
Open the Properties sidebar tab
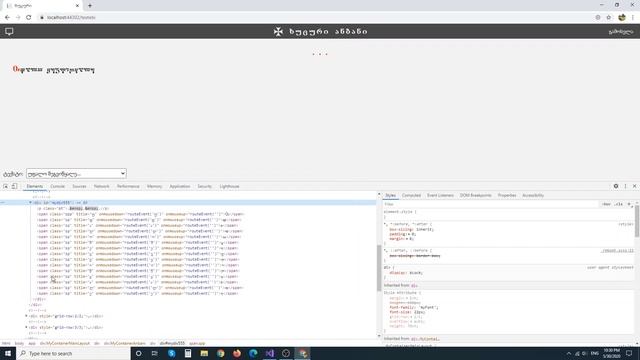point(507,196)
